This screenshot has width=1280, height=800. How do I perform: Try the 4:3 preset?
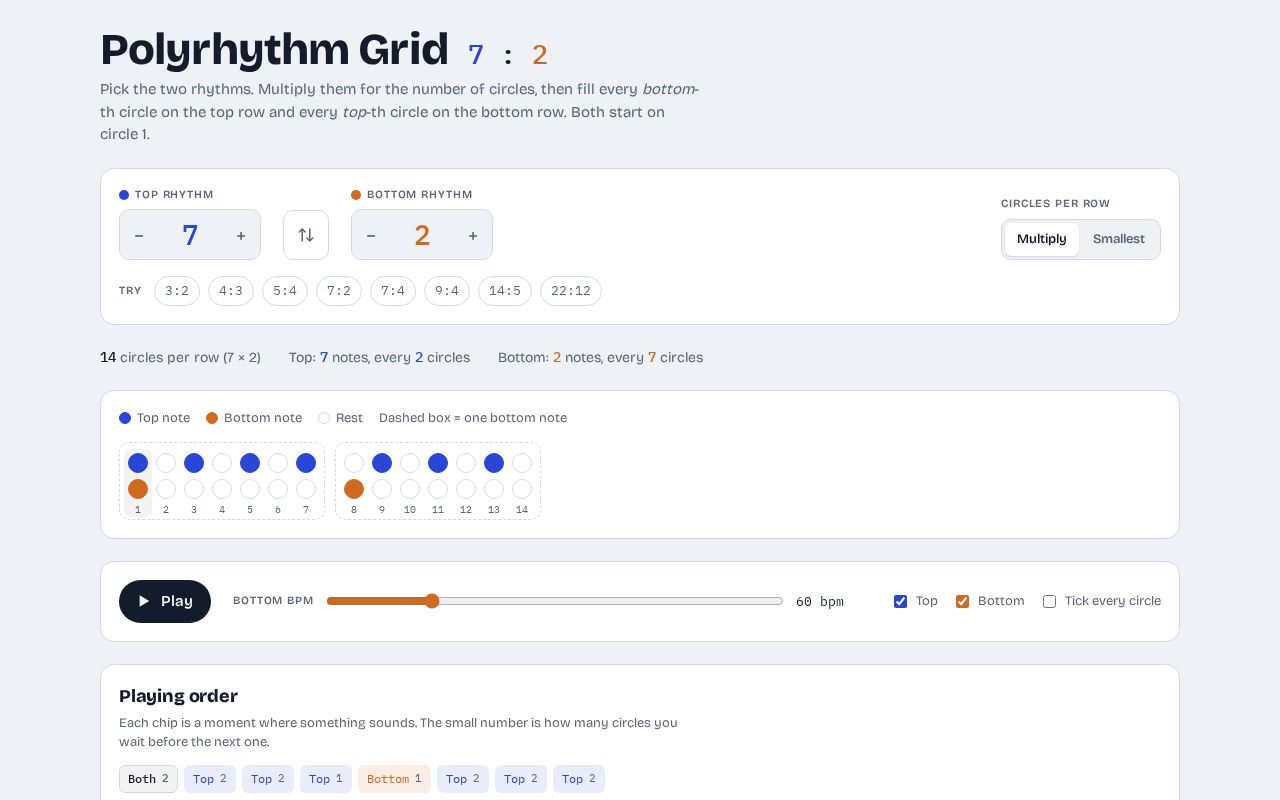(x=231, y=291)
